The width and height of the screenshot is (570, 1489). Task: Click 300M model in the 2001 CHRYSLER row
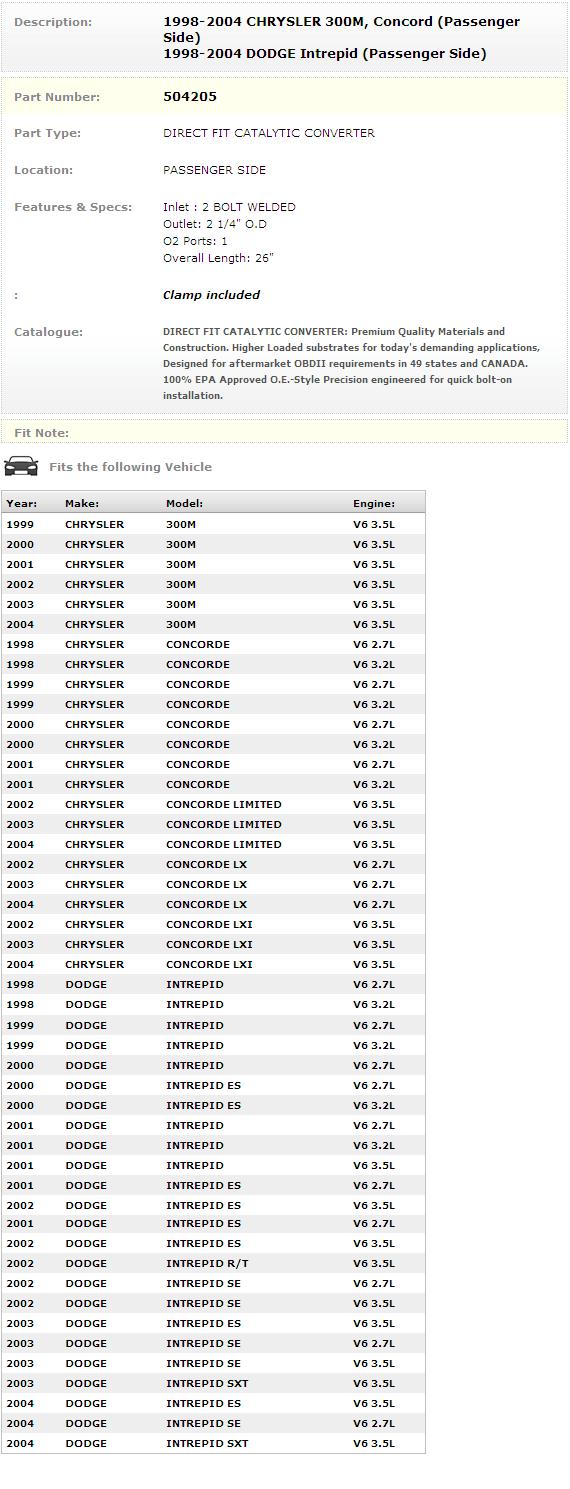click(181, 564)
